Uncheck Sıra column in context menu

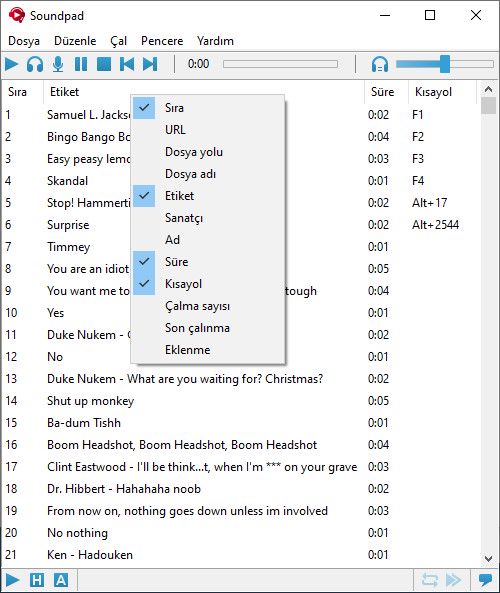(208, 108)
